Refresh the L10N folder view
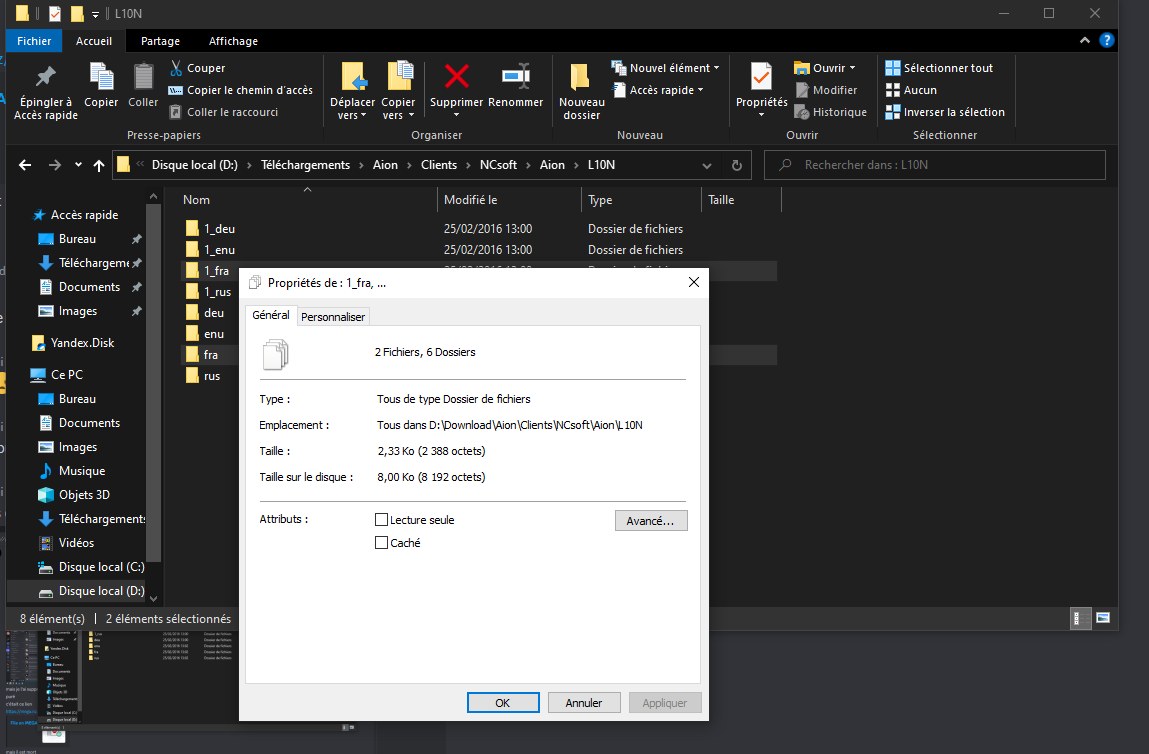1149x754 pixels. tap(736, 166)
